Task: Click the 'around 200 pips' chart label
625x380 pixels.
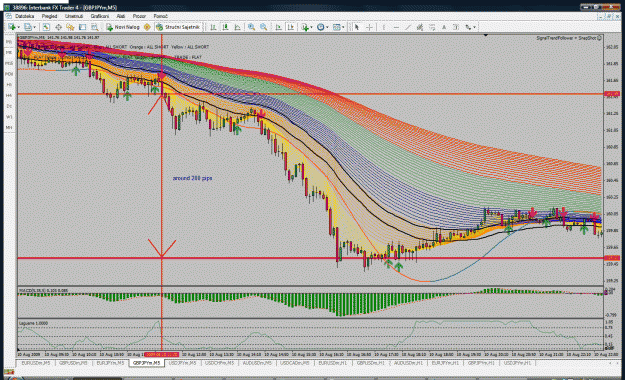Action: click(x=193, y=178)
